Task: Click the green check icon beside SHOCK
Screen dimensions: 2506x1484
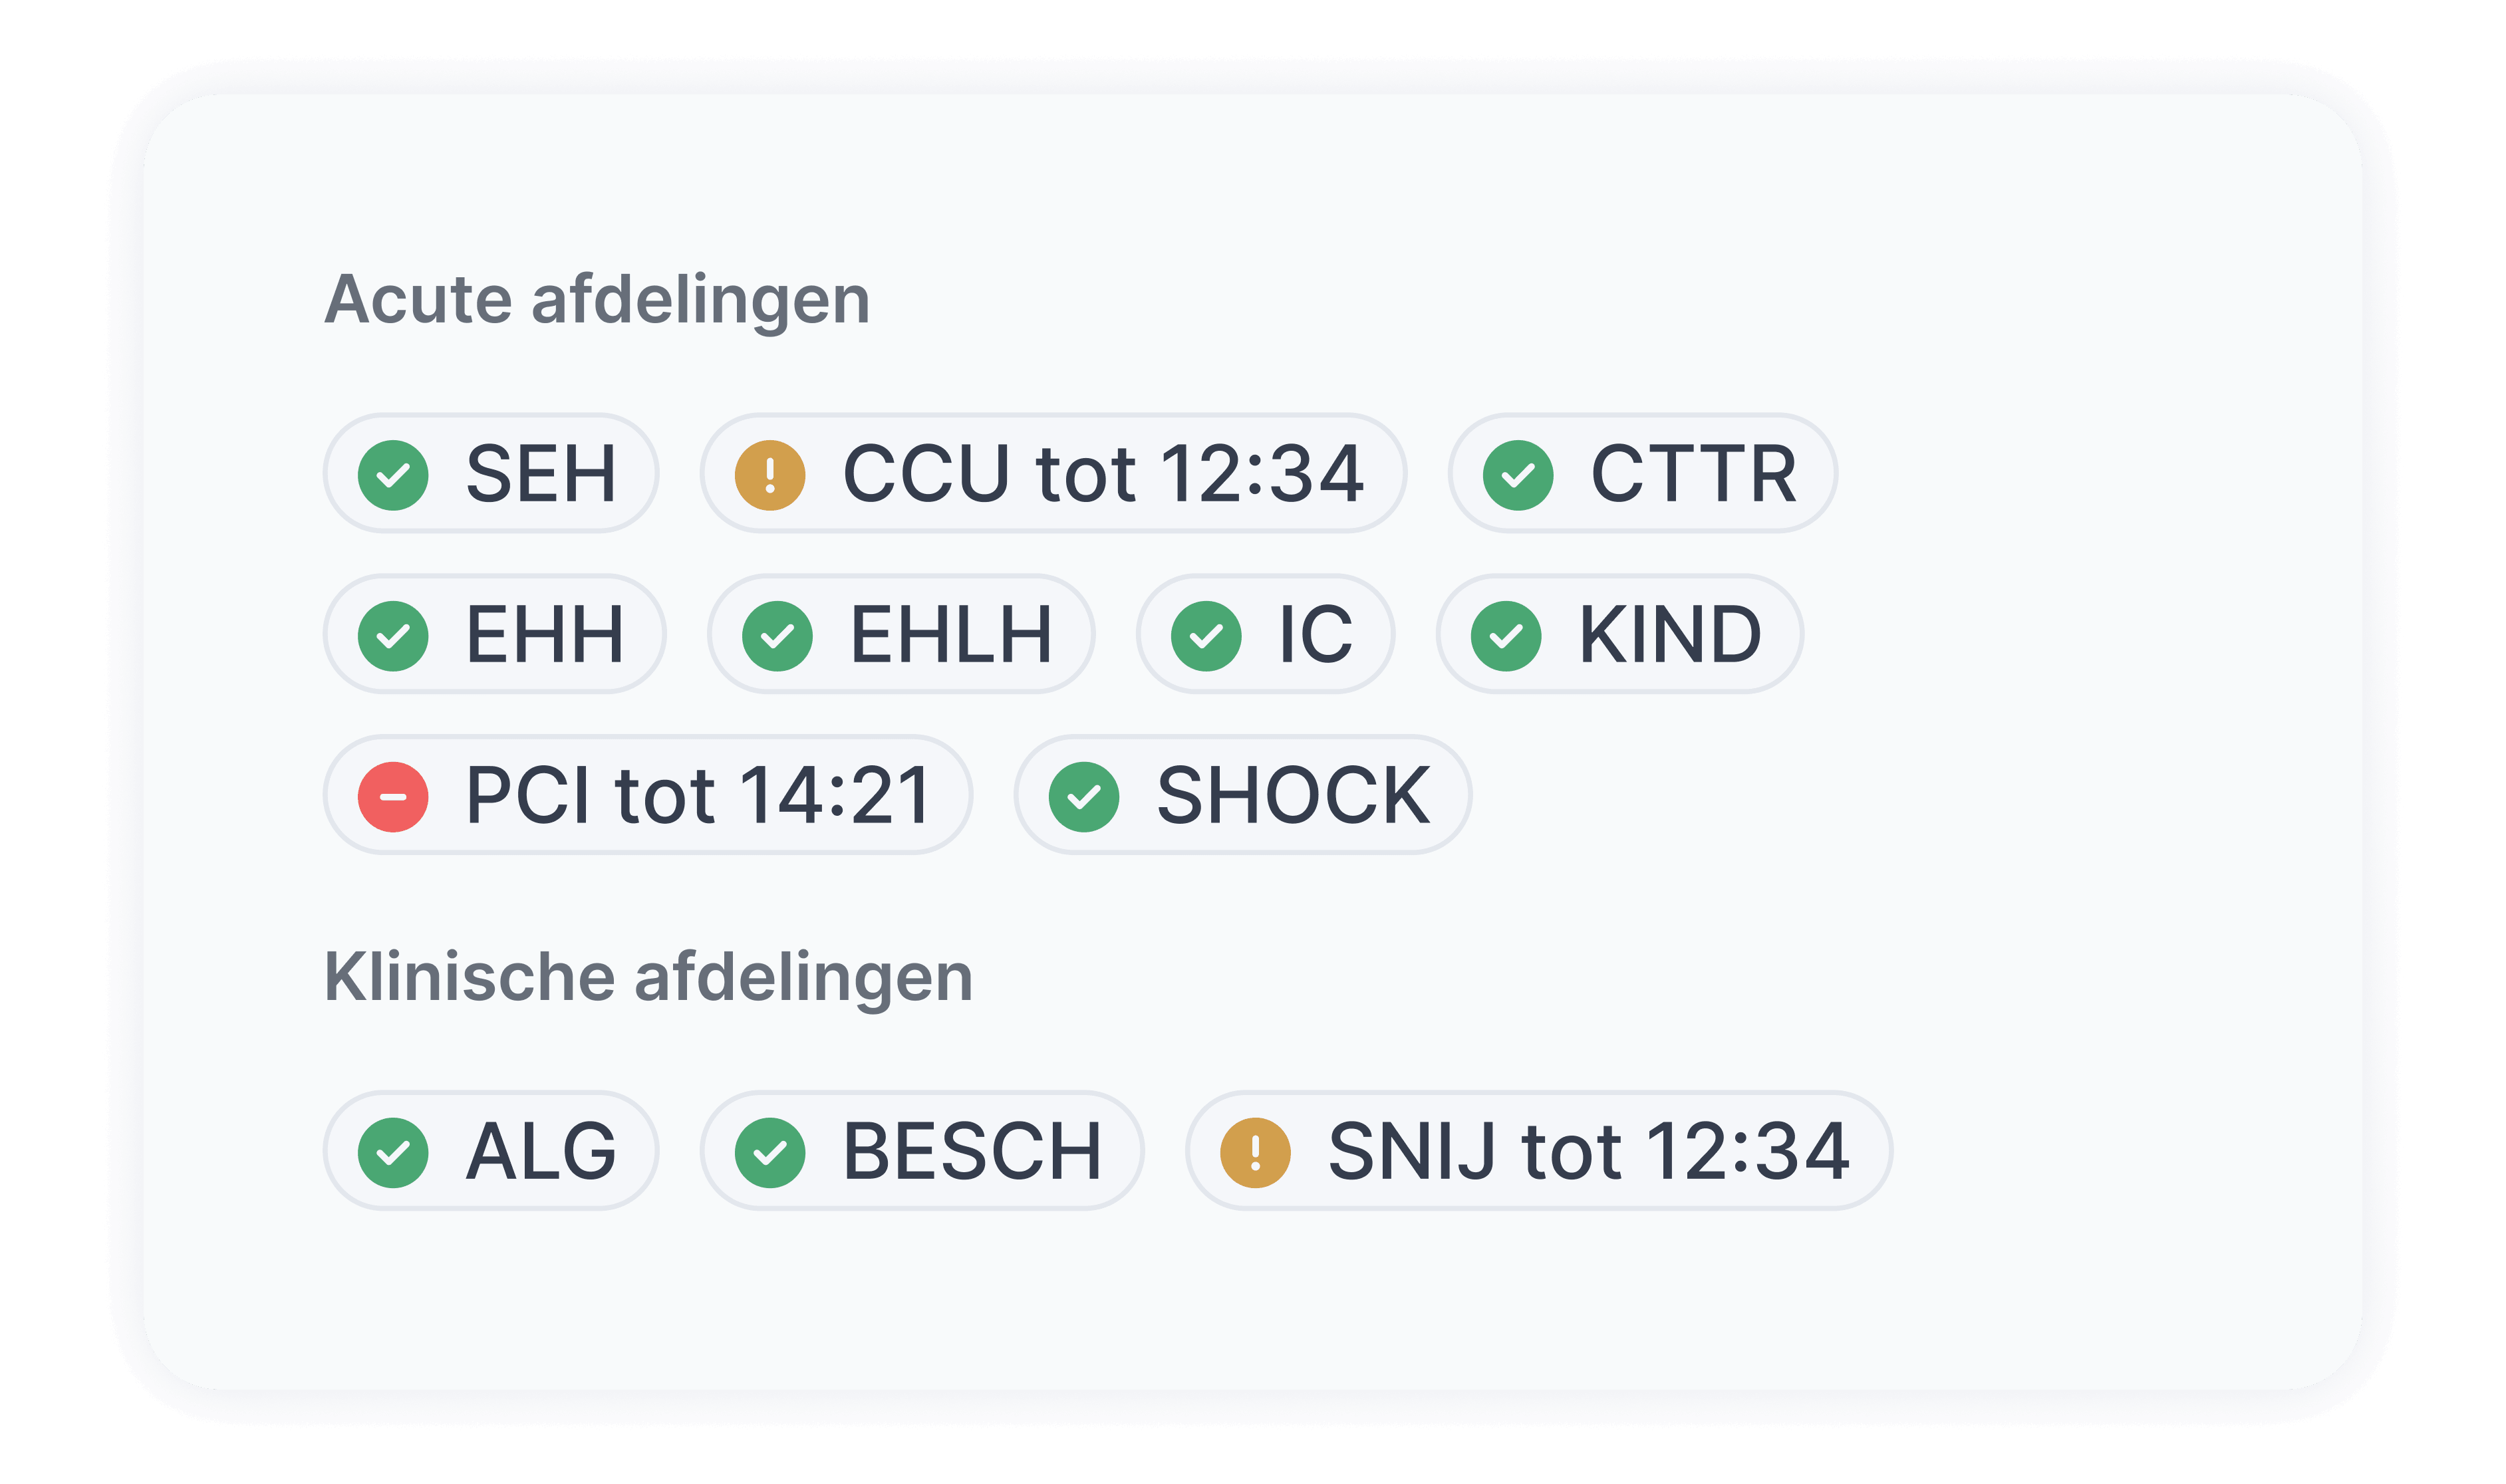Action: (1083, 797)
